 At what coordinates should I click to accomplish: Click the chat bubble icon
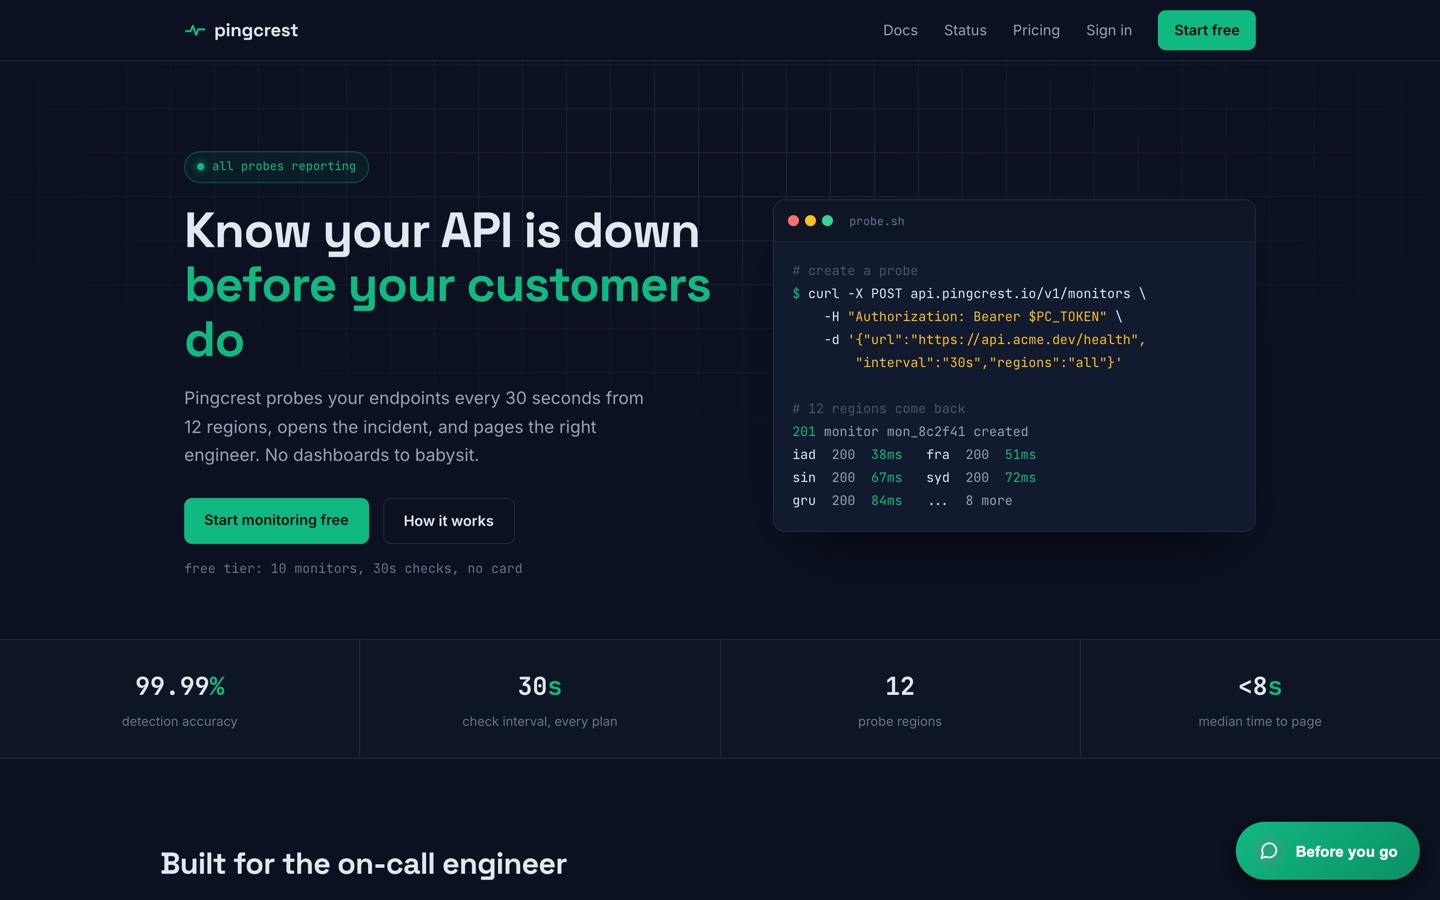coord(1269,851)
